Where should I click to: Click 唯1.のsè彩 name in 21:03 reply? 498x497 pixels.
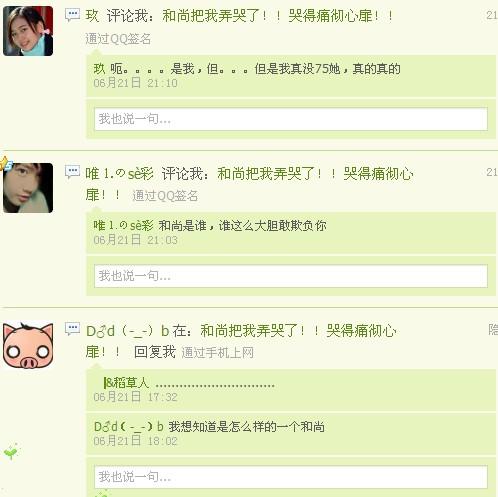[x=123, y=226]
